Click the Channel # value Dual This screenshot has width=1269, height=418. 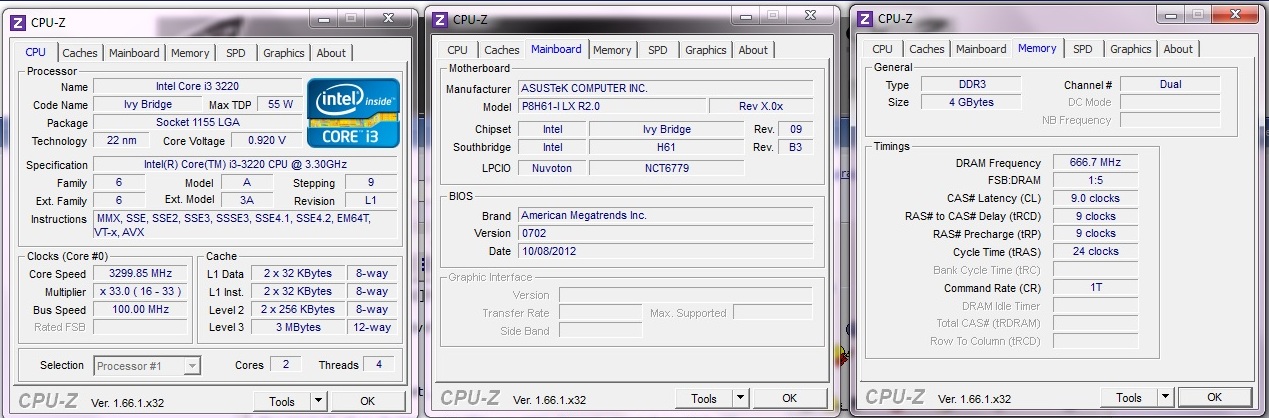point(1170,85)
